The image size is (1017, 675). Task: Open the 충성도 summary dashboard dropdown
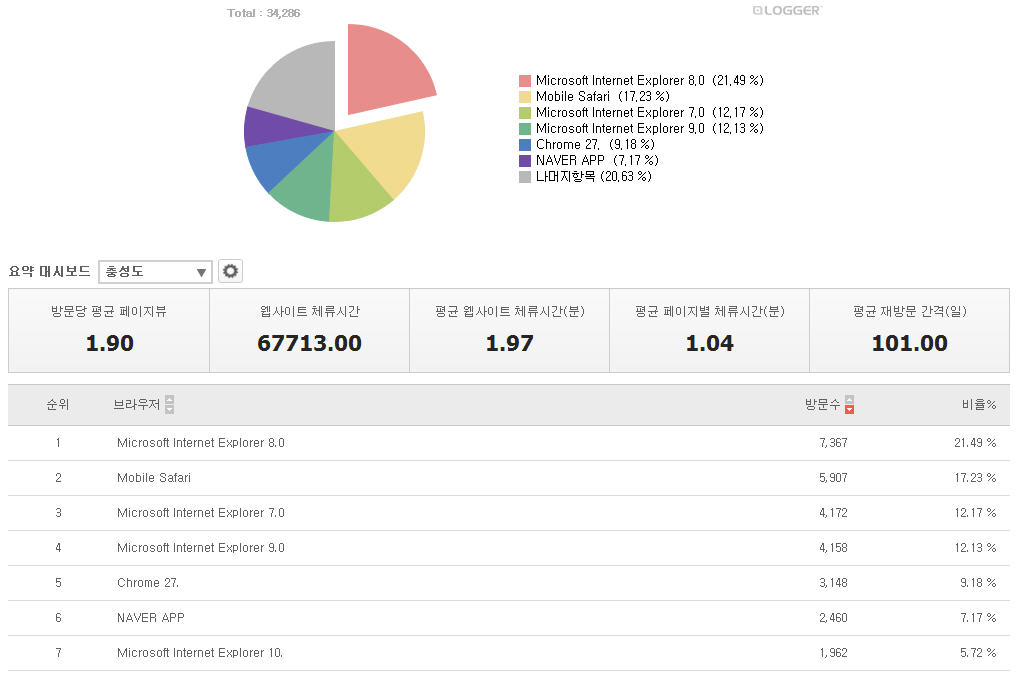coord(156,272)
